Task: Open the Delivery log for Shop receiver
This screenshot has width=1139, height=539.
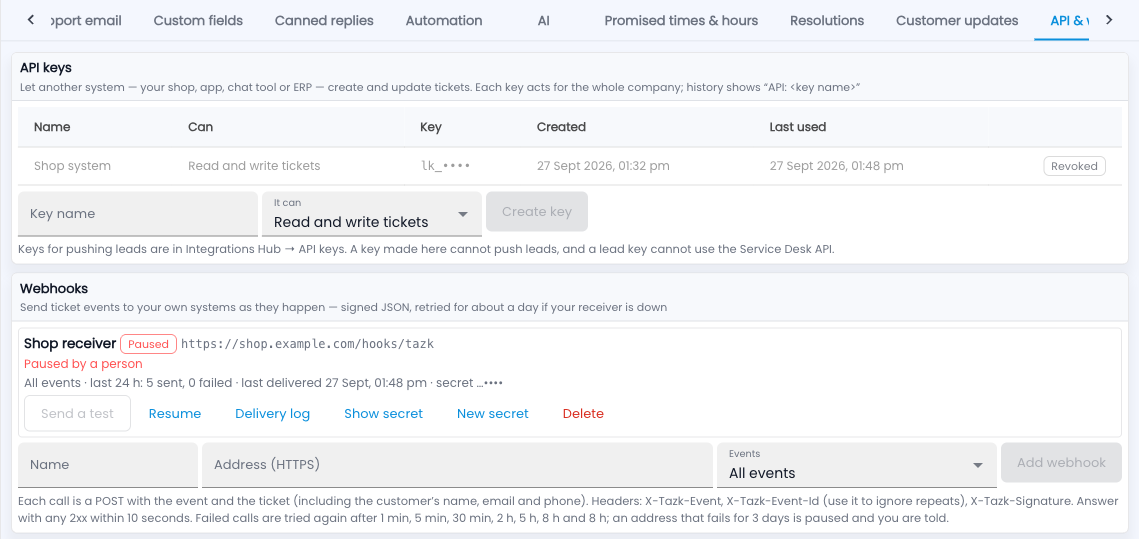Action: pyautogui.click(x=272, y=413)
